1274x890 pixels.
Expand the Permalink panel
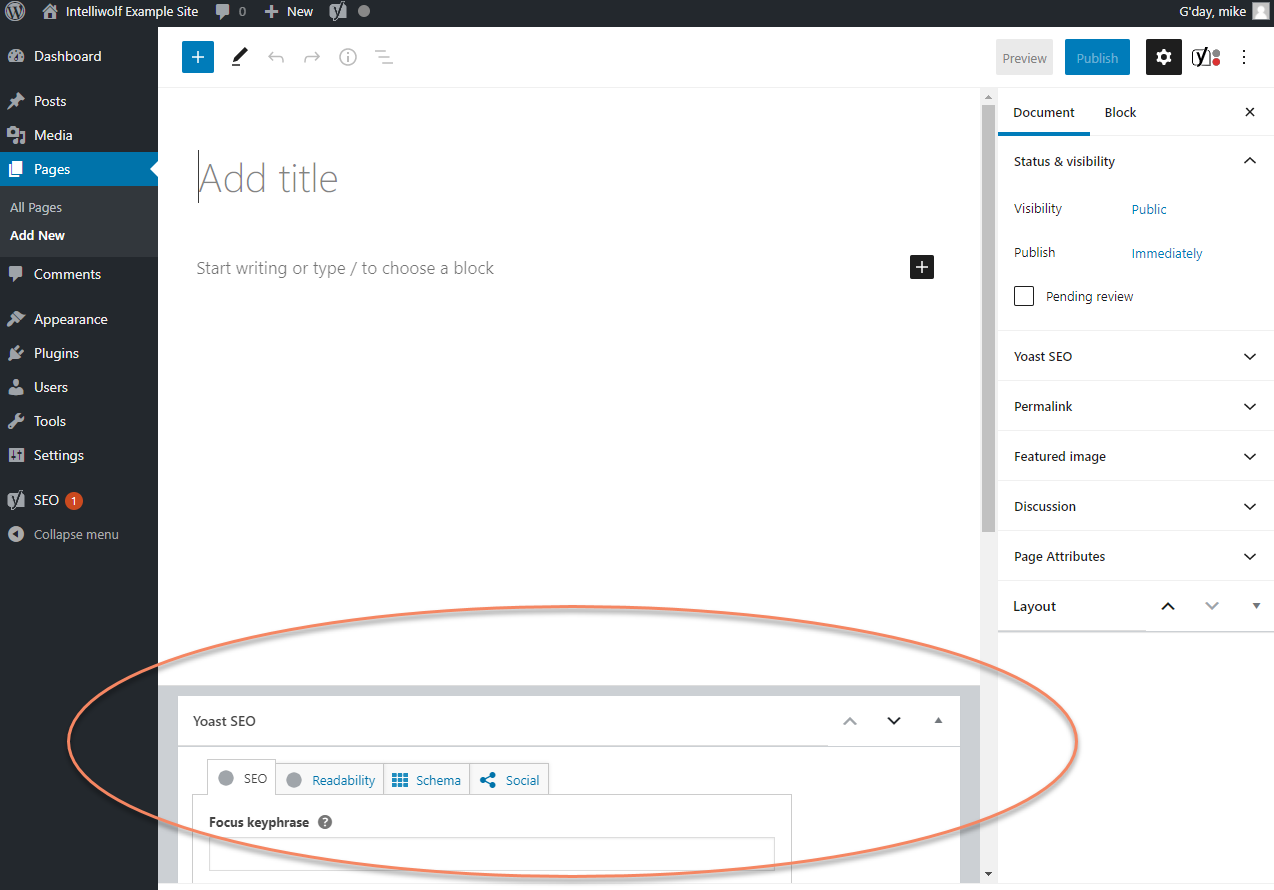tap(1135, 406)
